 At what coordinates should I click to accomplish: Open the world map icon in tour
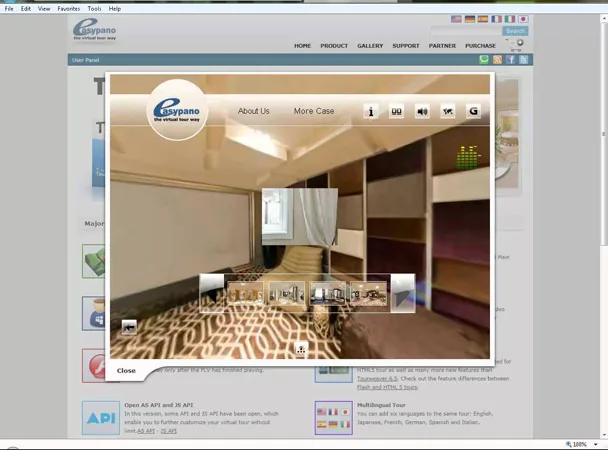pyautogui.click(x=447, y=112)
